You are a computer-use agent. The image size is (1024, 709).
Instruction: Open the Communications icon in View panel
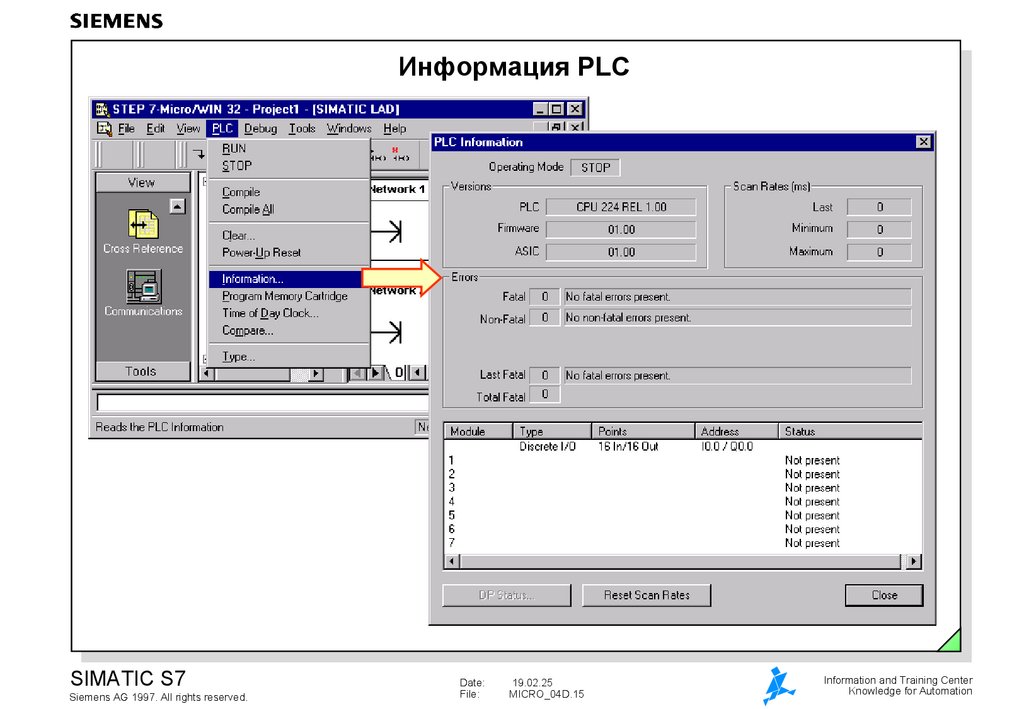[x=143, y=287]
